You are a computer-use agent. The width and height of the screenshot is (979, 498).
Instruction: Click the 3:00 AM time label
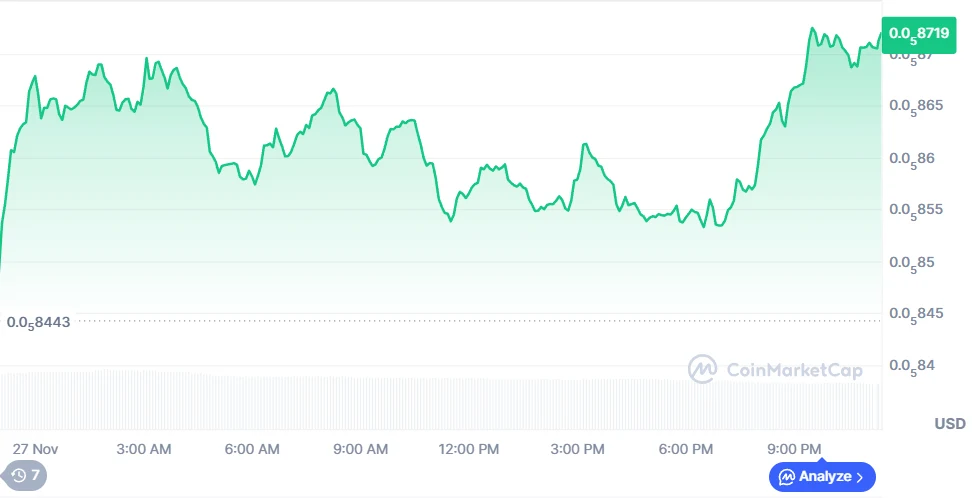pos(144,449)
